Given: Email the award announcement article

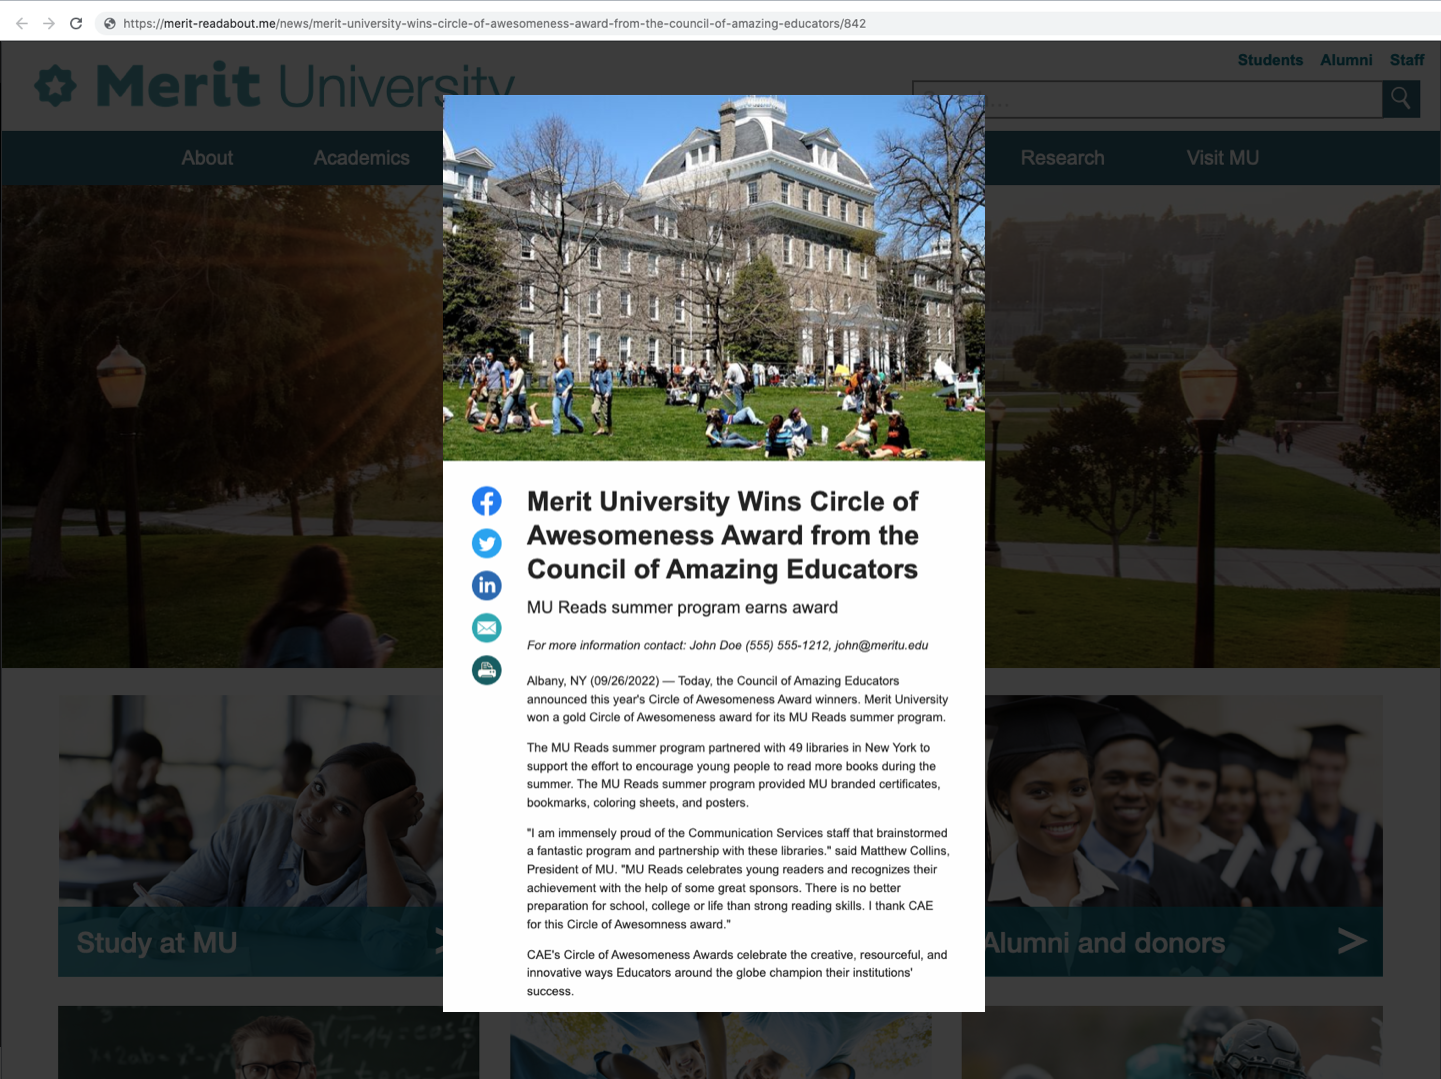Looking at the screenshot, I should click(487, 627).
